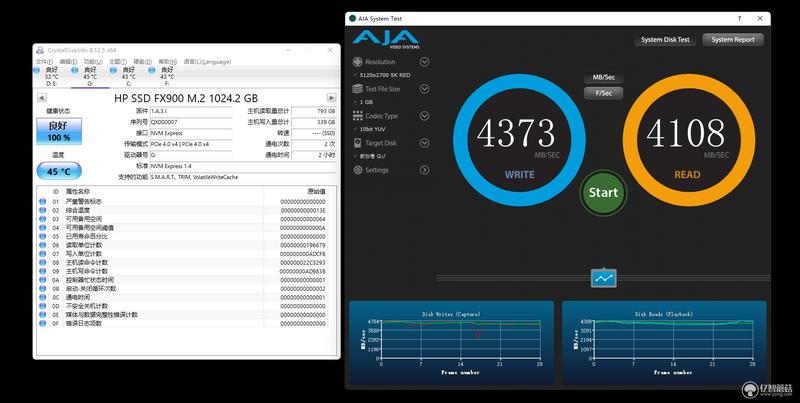This screenshot has width=800, height=403.
Task: Click the Disk Writes (Capture) graph
Action: point(452,342)
